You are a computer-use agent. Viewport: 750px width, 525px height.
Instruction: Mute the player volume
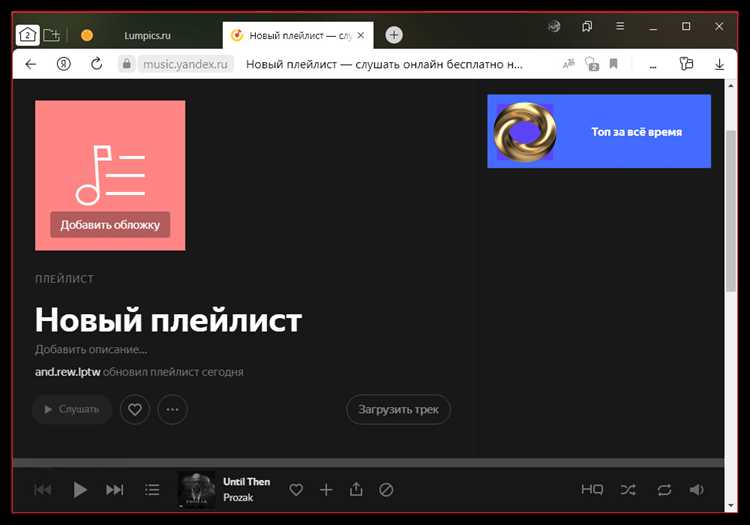(x=696, y=490)
